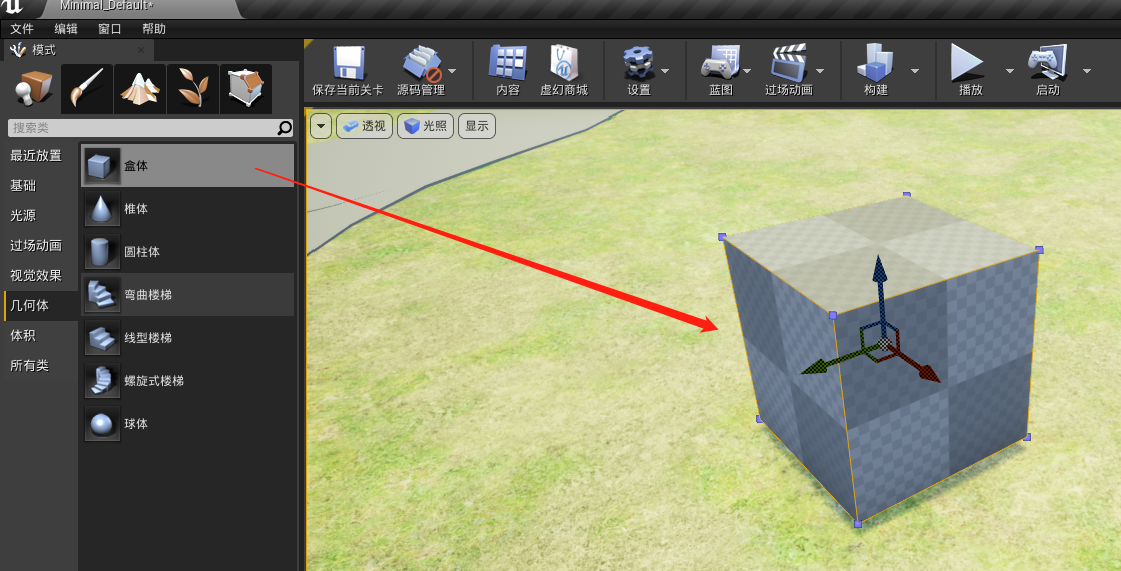The width and height of the screenshot is (1121, 571).
Task: Open the 光照 view mode button
Action: 425,126
